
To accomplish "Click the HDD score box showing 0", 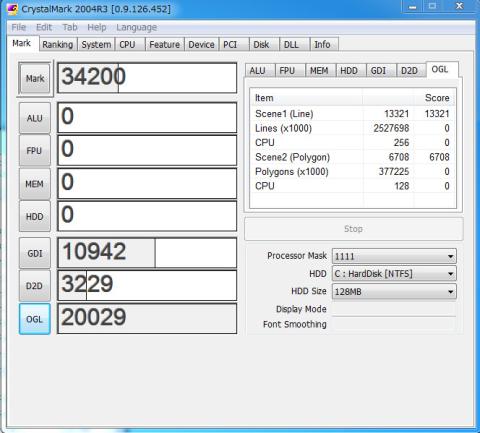I will (x=147, y=216).
